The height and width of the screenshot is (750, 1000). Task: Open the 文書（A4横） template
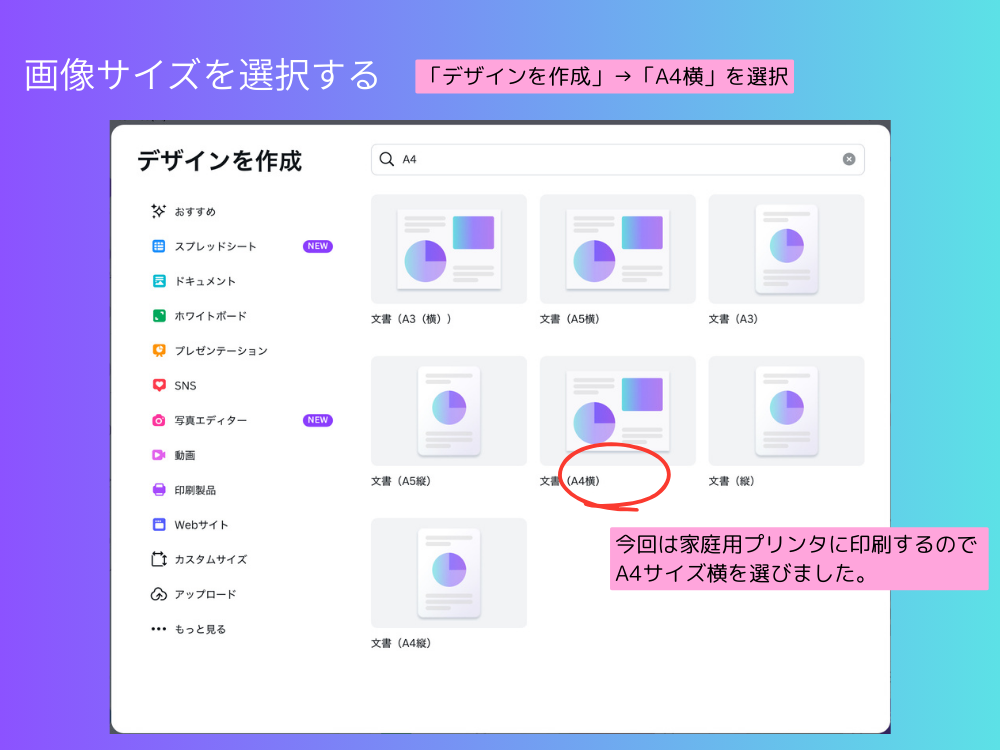pos(617,410)
